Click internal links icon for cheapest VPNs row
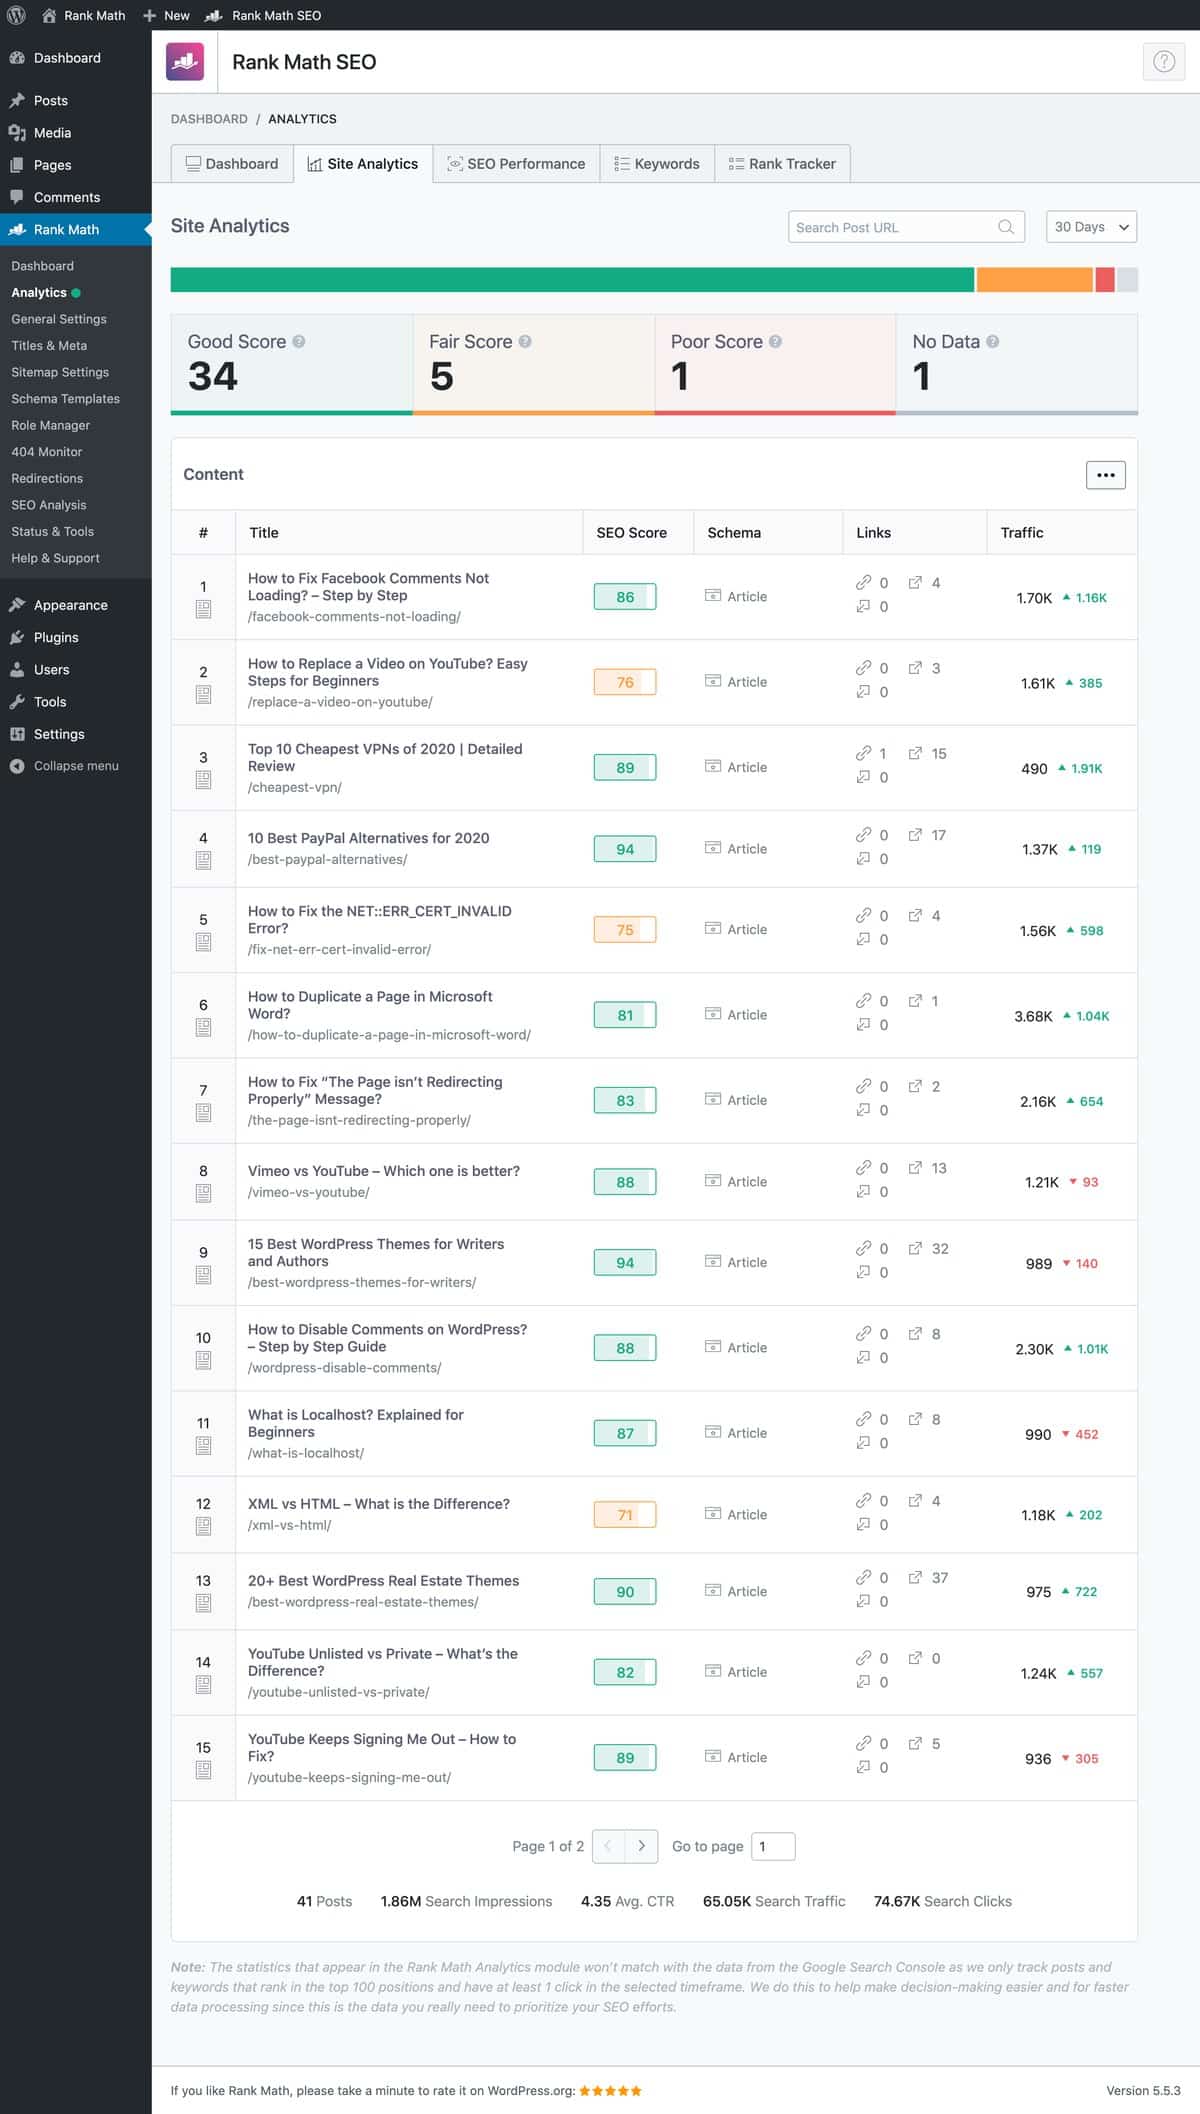Screen dimensions: 1200x2114 click(863, 753)
